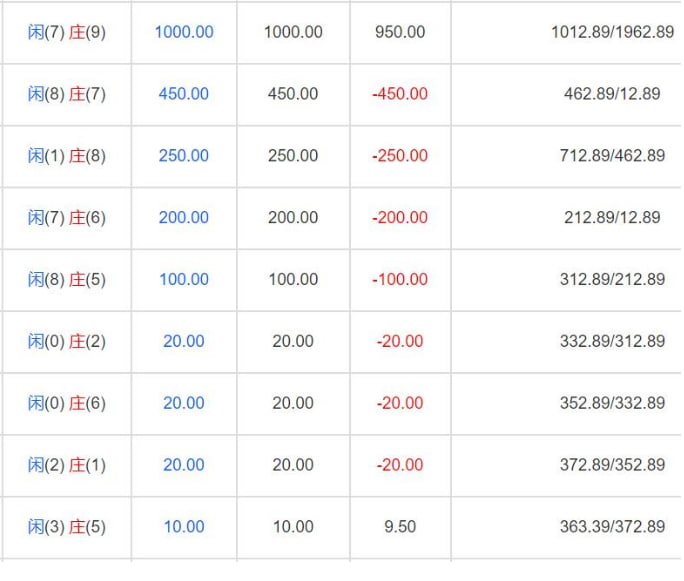Click the blue 250.00 bet amount
Screen dimensions: 684x581
pos(184,156)
